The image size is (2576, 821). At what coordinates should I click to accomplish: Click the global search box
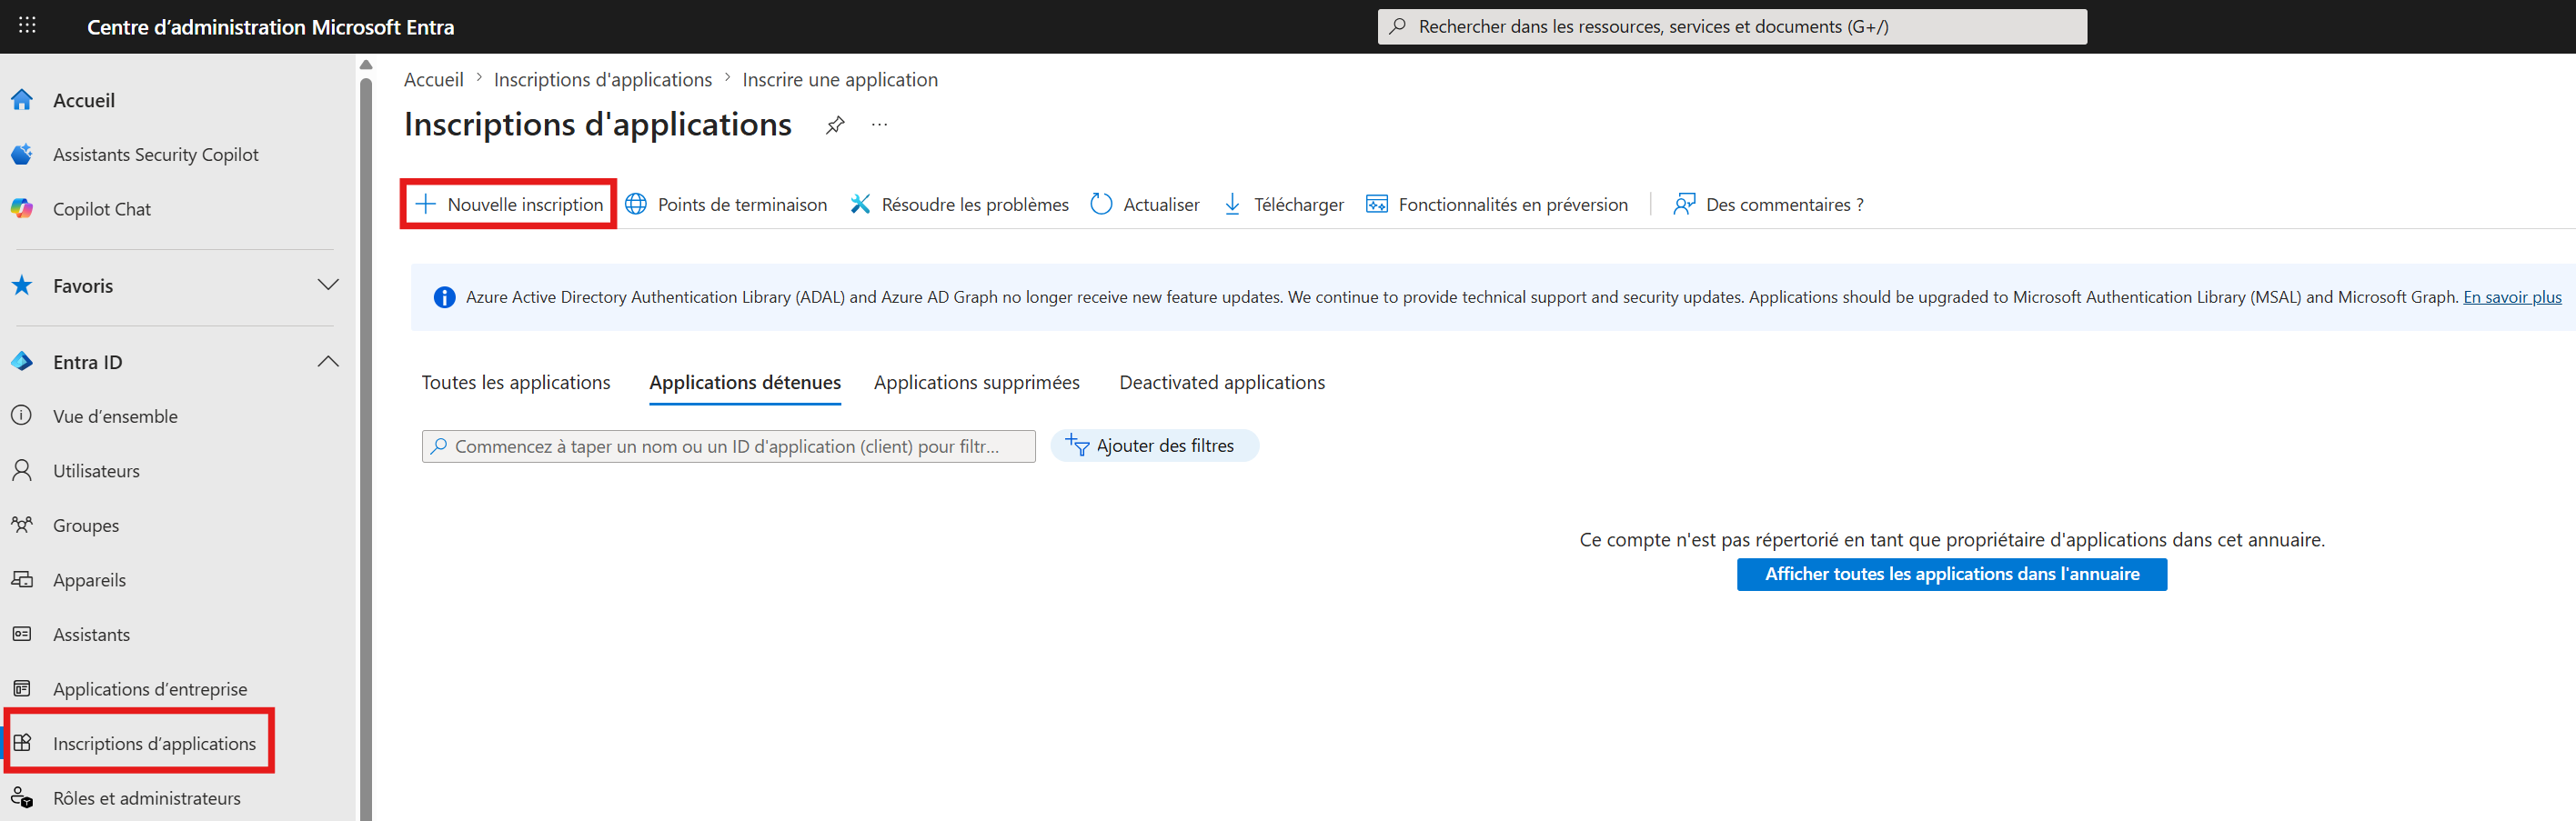click(x=1732, y=27)
